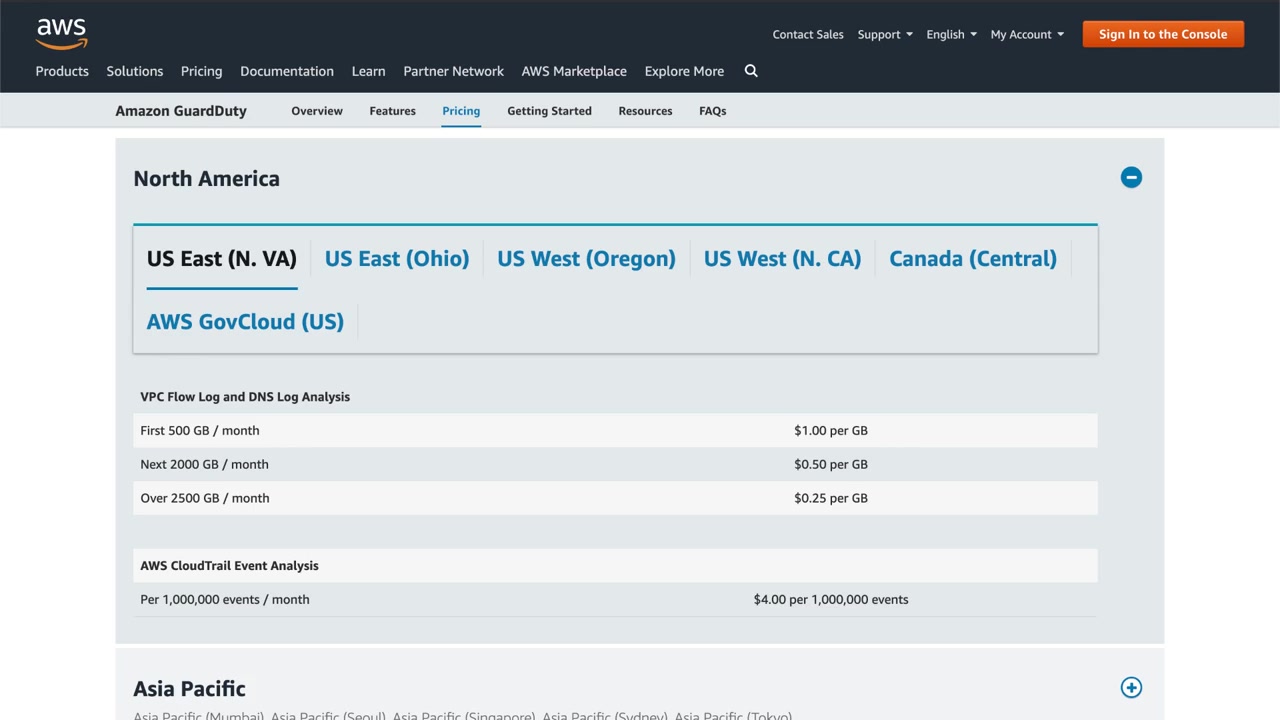The image size is (1280, 720).
Task: Open the Pricing menu in top navigation
Action: (201, 71)
